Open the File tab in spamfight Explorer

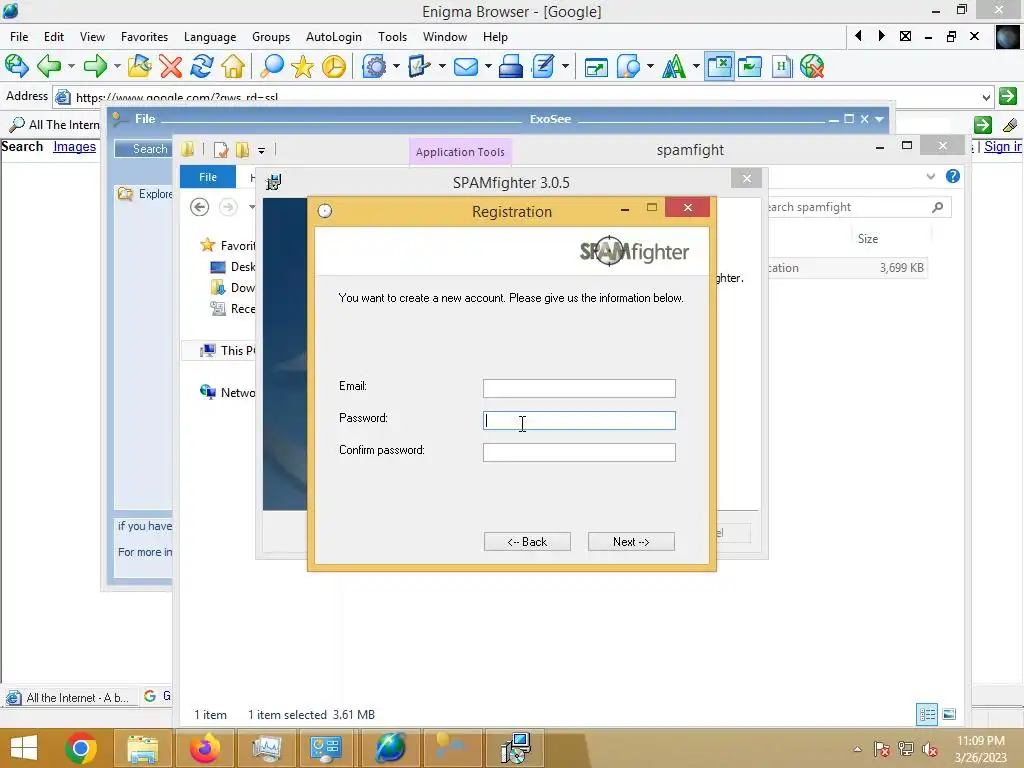[208, 177]
